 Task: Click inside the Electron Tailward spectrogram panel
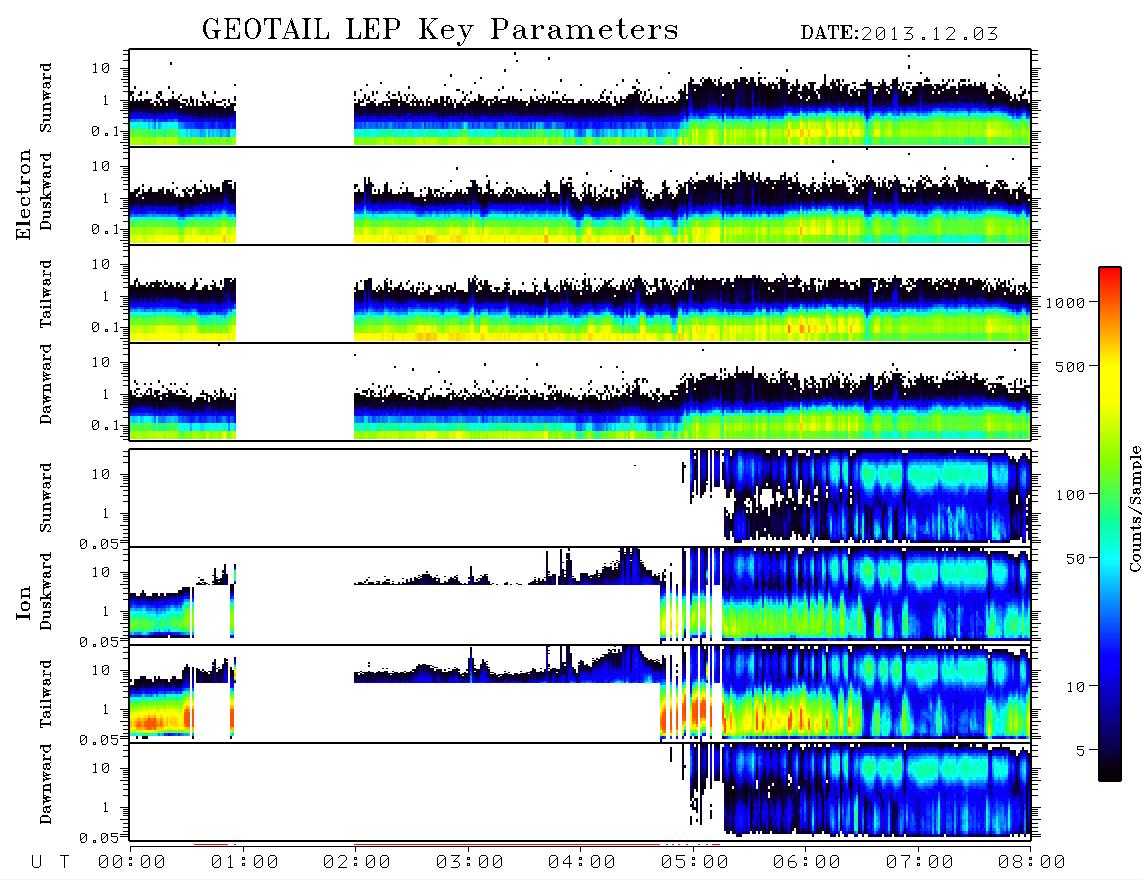(580, 294)
